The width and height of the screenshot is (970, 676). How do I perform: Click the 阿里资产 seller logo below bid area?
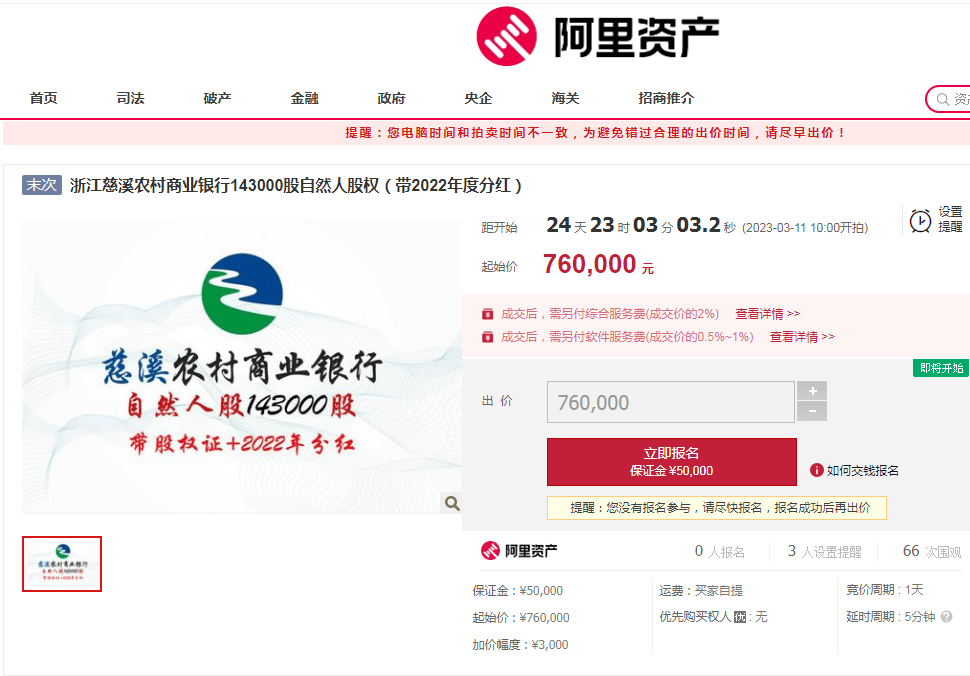(x=519, y=550)
